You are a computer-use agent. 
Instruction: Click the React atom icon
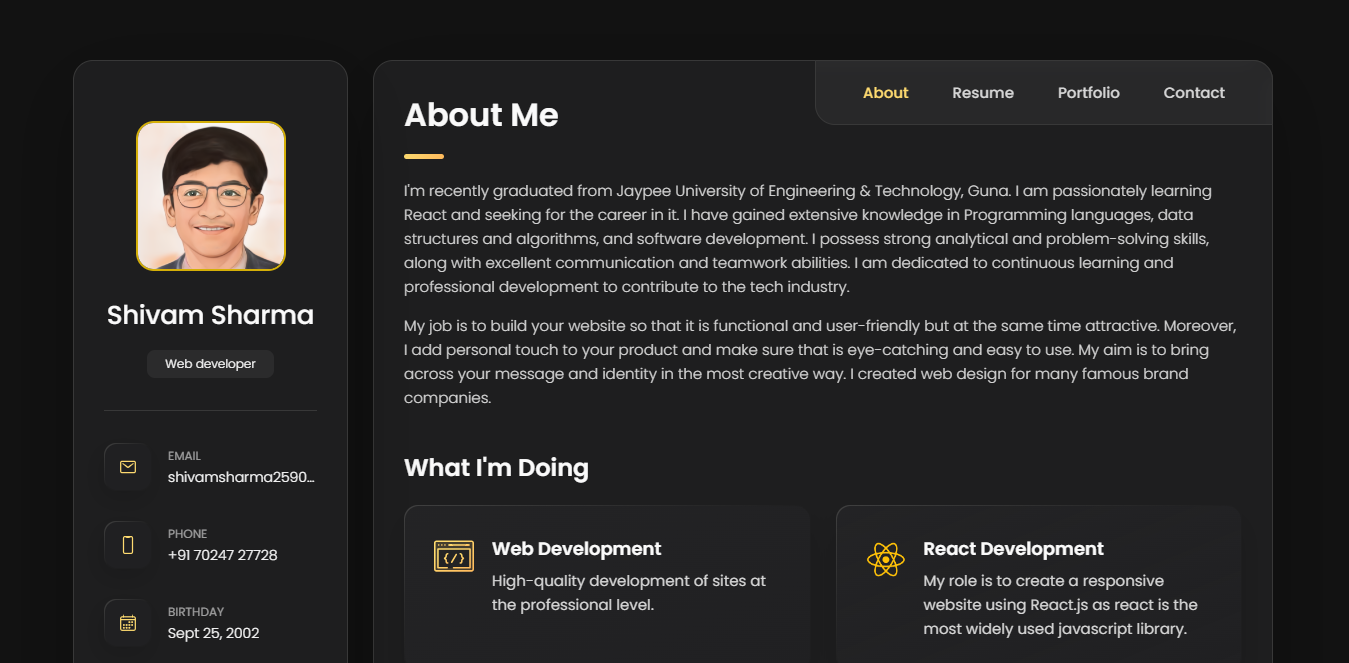885,559
